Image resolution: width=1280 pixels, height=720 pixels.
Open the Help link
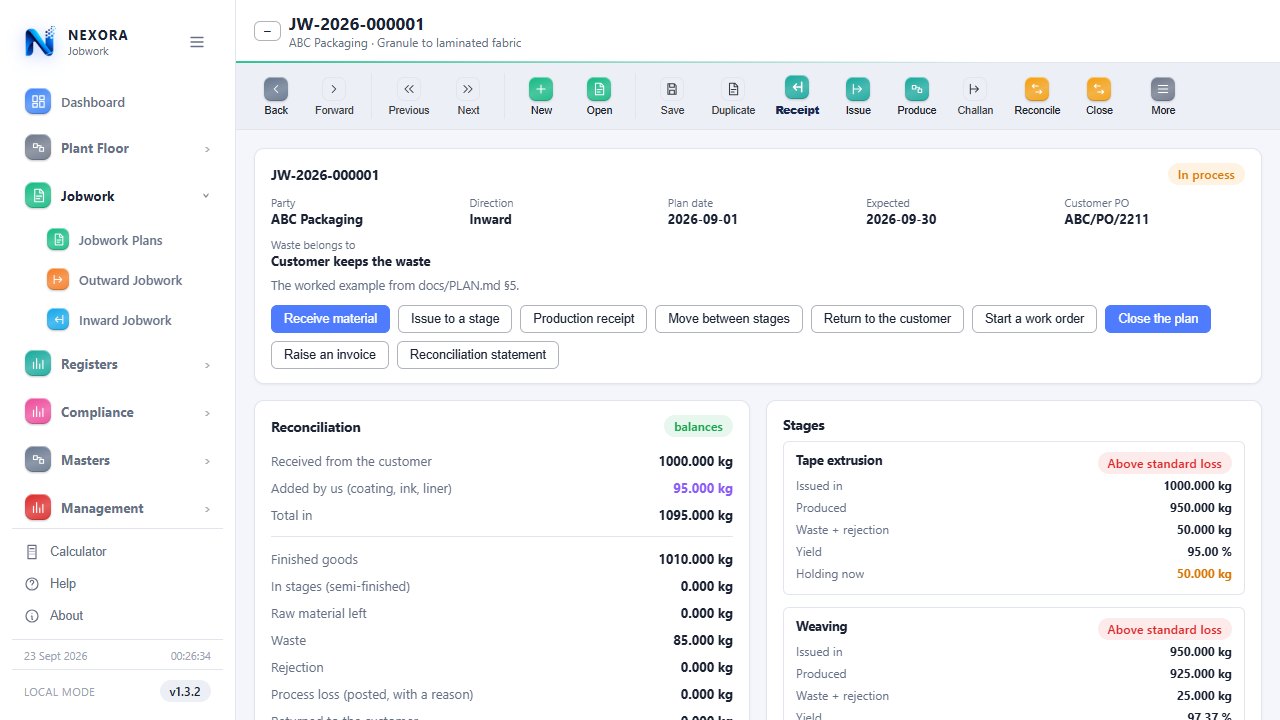pos(63,584)
